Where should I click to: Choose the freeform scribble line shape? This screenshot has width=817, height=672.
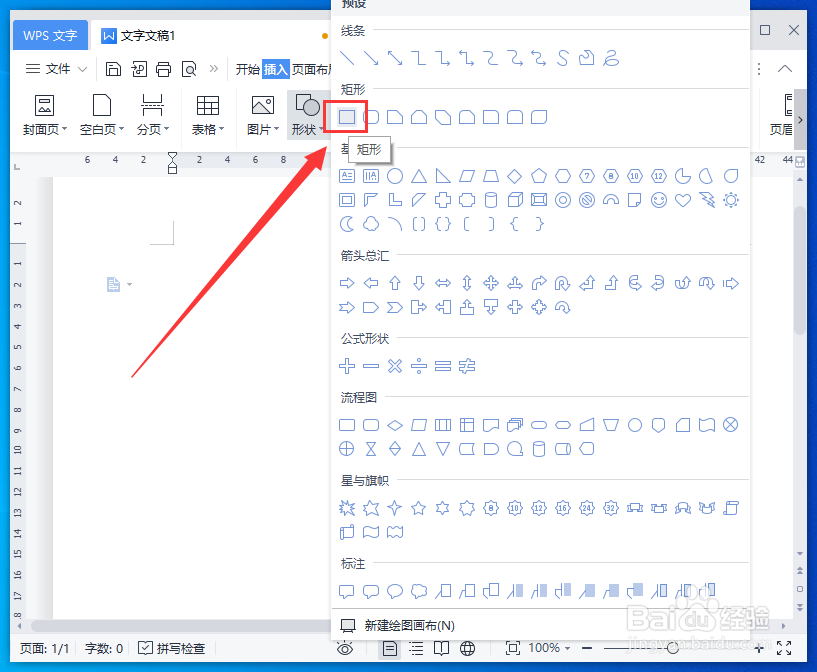pos(611,58)
